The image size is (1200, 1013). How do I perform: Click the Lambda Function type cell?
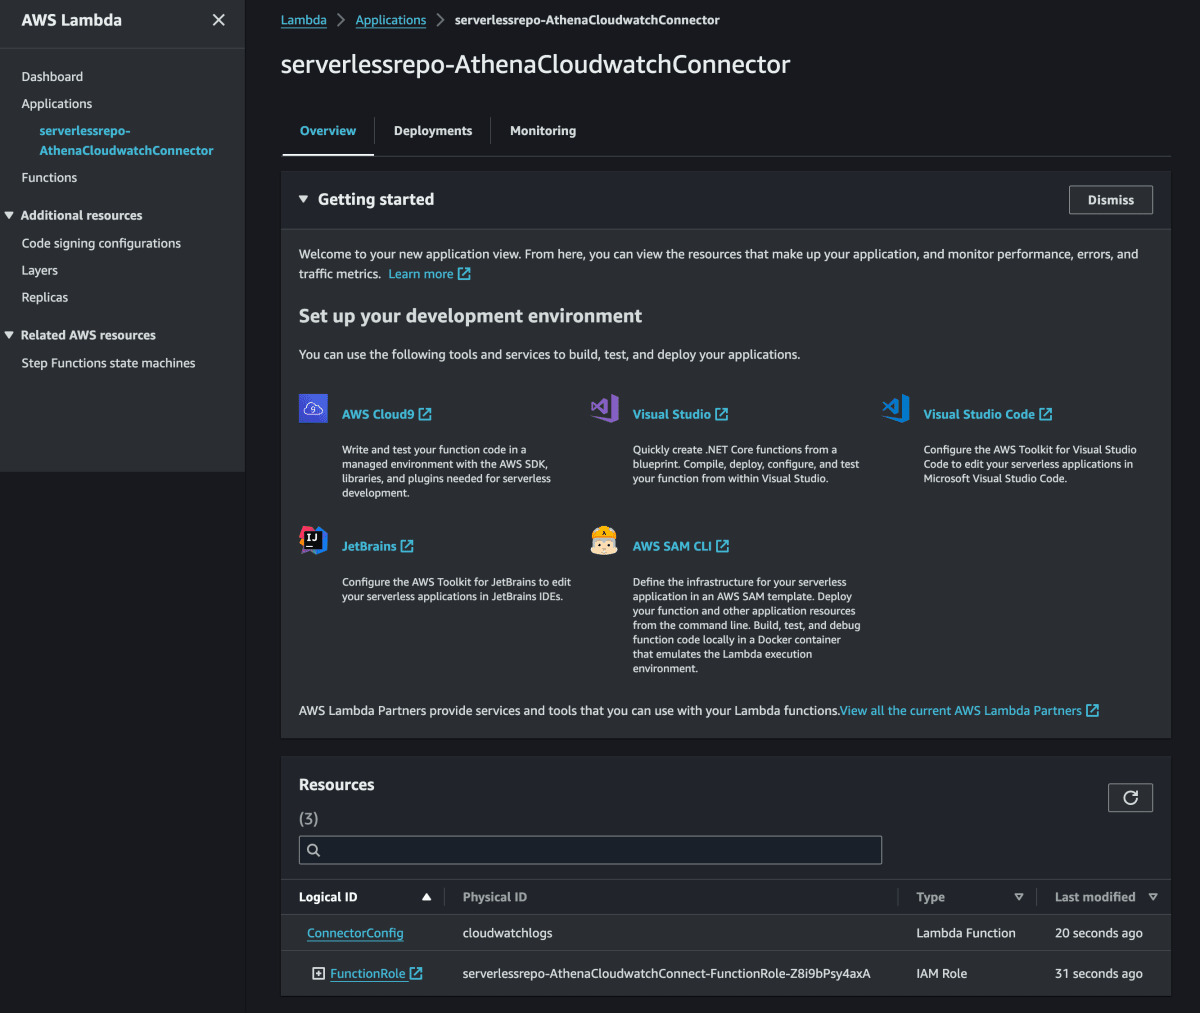(x=966, y=933)
